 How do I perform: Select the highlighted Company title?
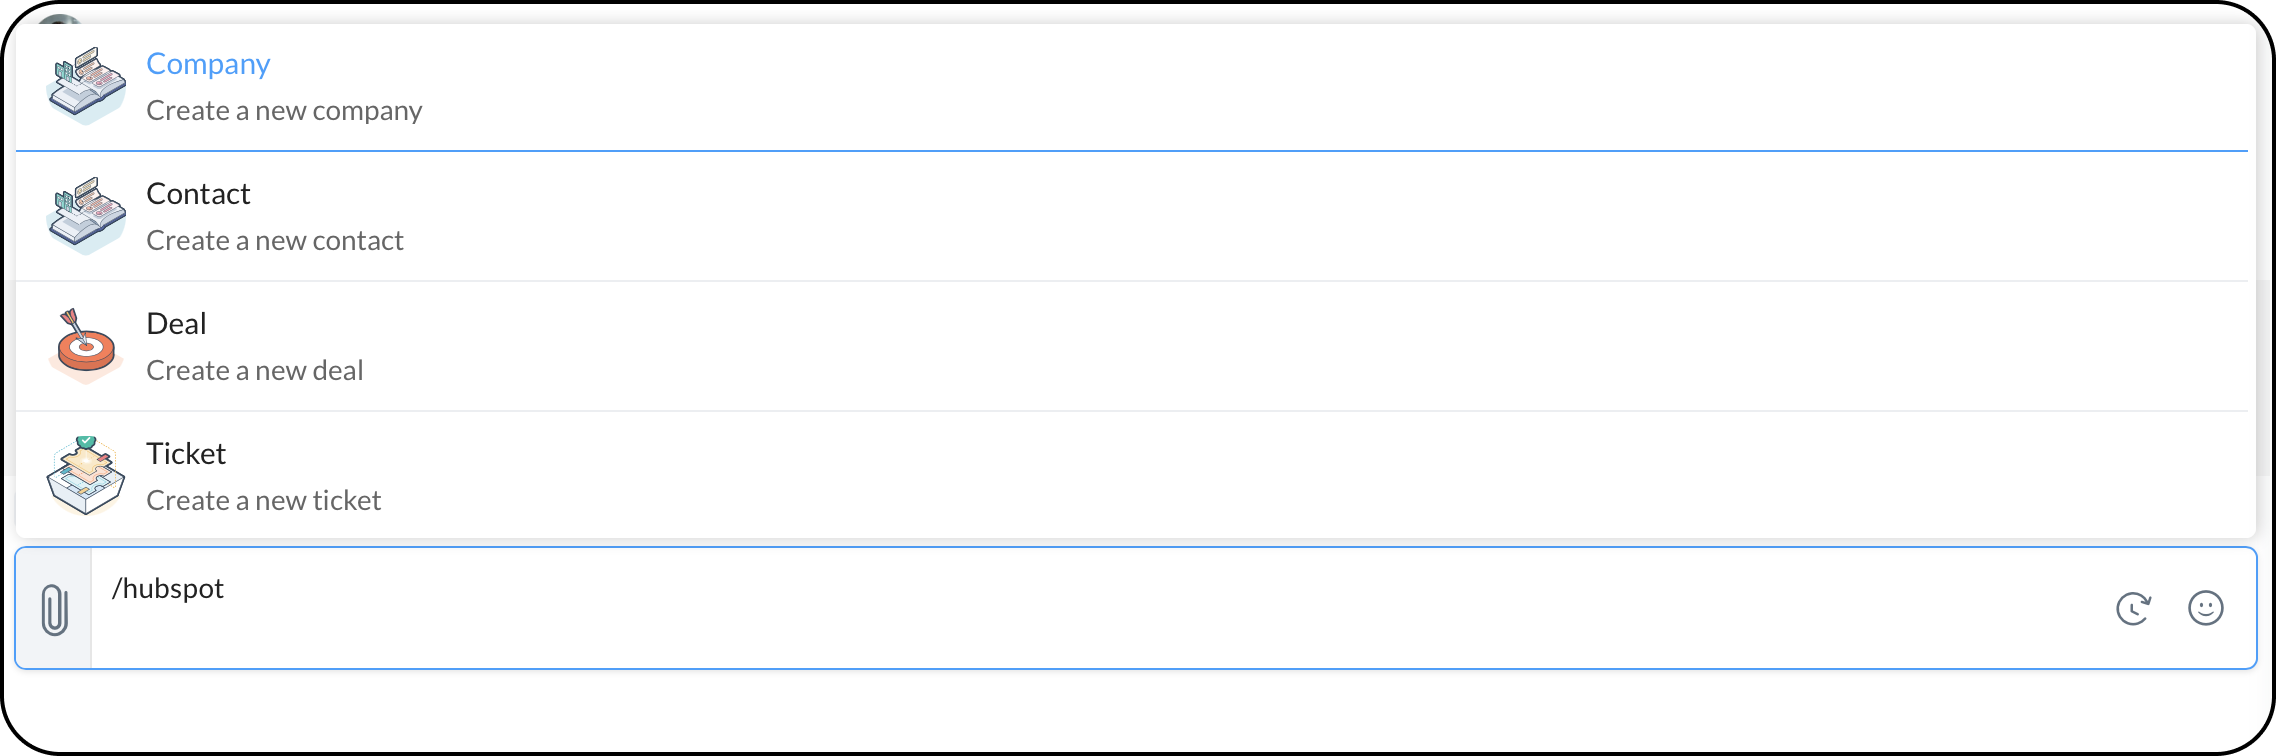click(x=208, y=64)
